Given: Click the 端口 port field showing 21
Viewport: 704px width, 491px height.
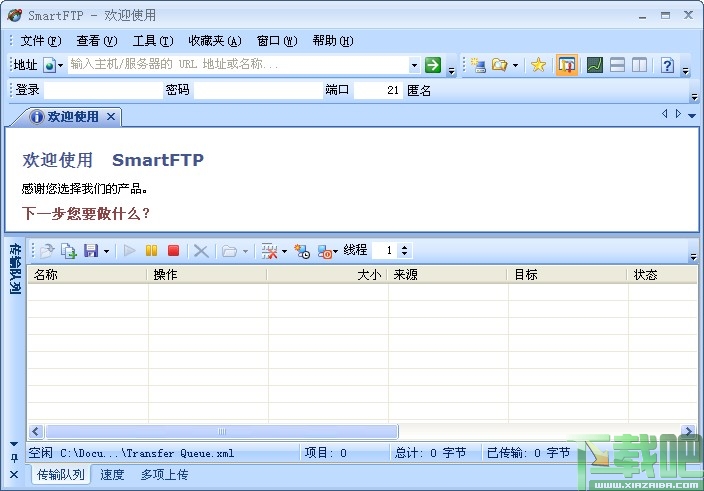Looking at the screenshot, I should click(x=378, y=90).
